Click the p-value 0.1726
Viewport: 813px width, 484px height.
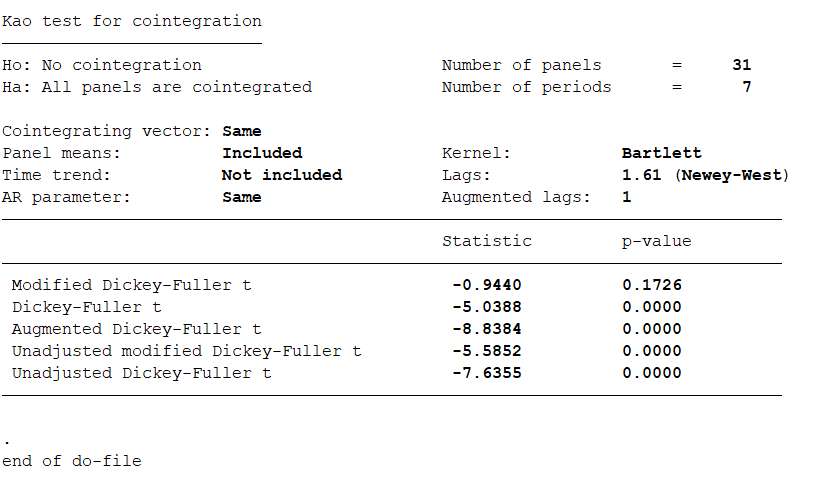pyautogui.click(x=651, y=285)
